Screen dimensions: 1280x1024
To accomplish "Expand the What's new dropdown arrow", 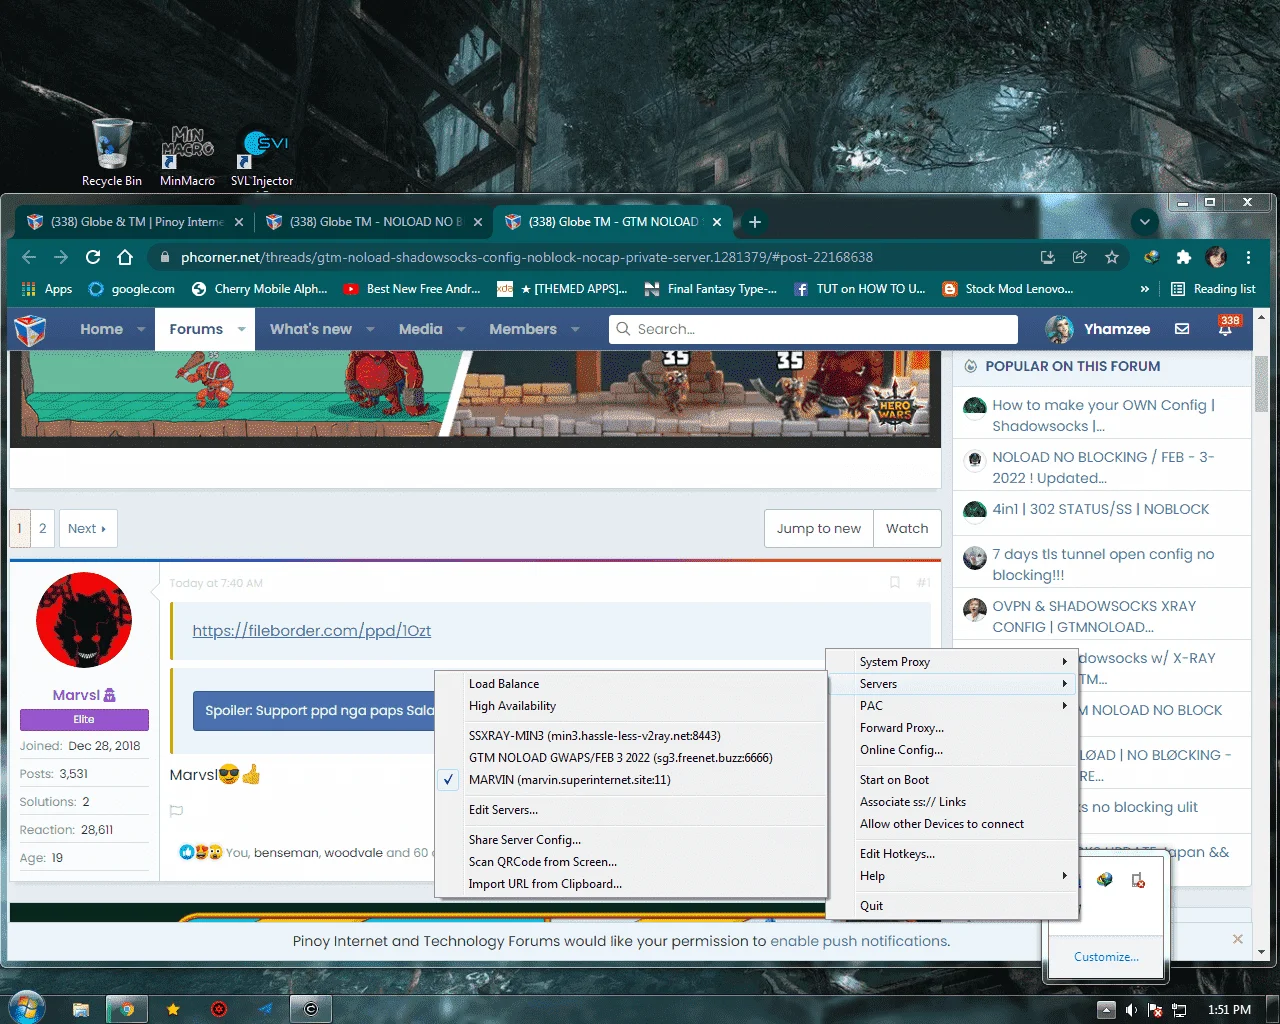I will (370, 329).
